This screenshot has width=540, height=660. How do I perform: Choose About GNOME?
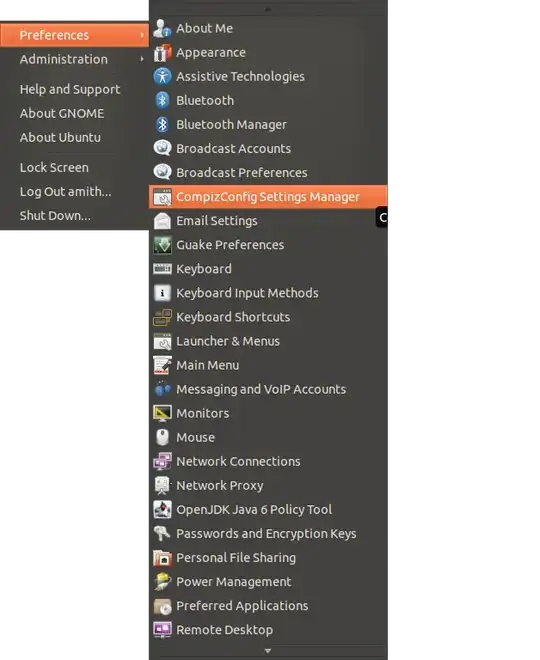[x=62, y=114]
